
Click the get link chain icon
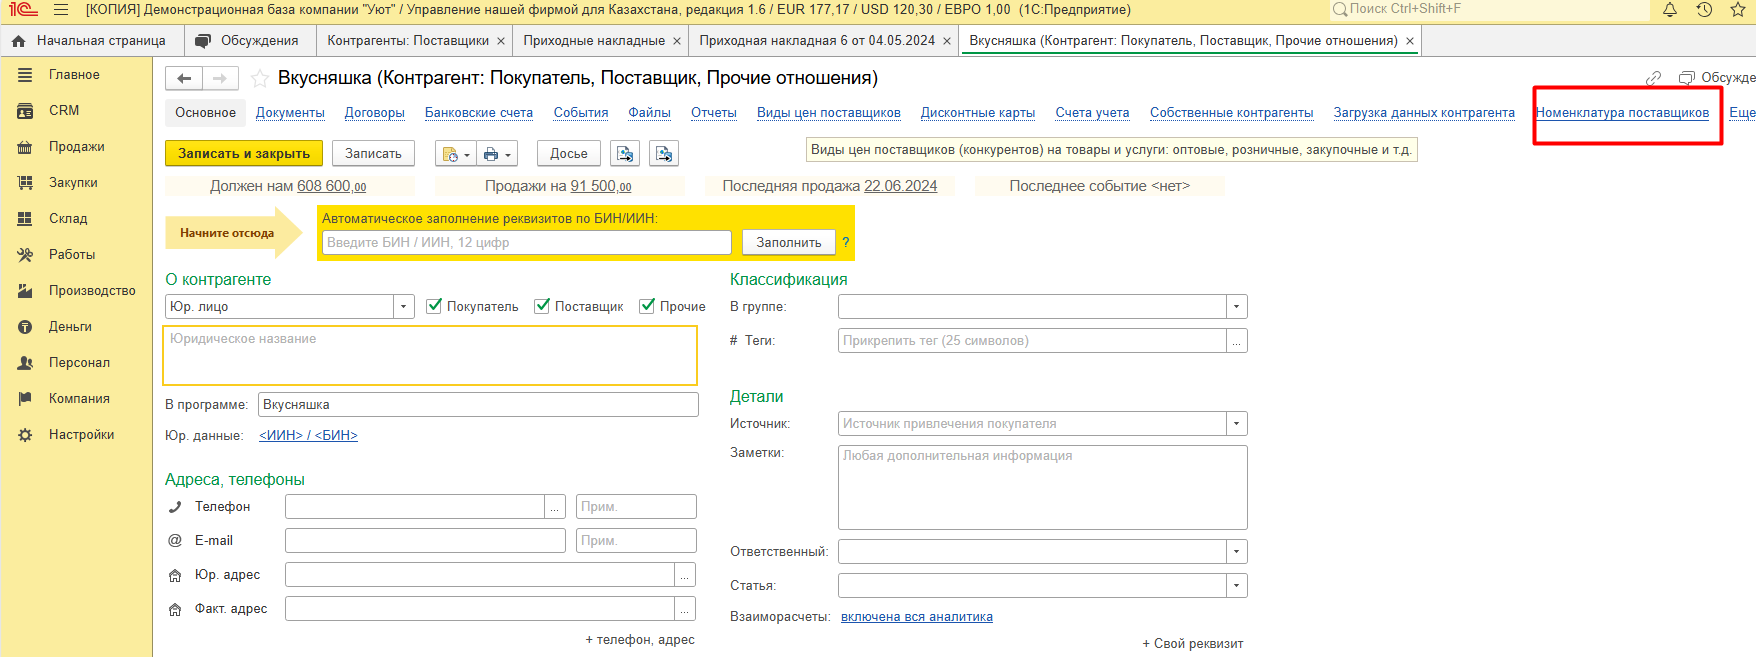click(x=1653, y=78)
